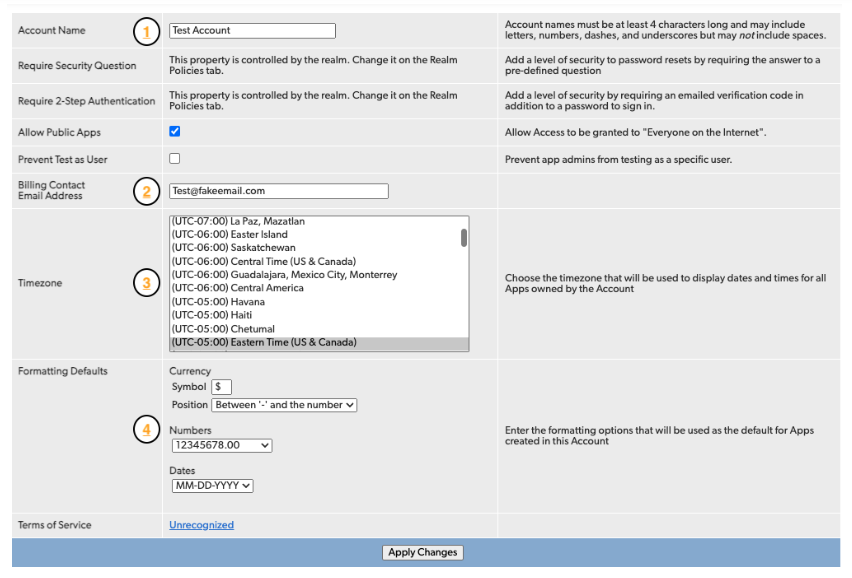This screenshot has width=852, height=578.
Task: Open the Dates format dropdown
Action: click(212, 486)
